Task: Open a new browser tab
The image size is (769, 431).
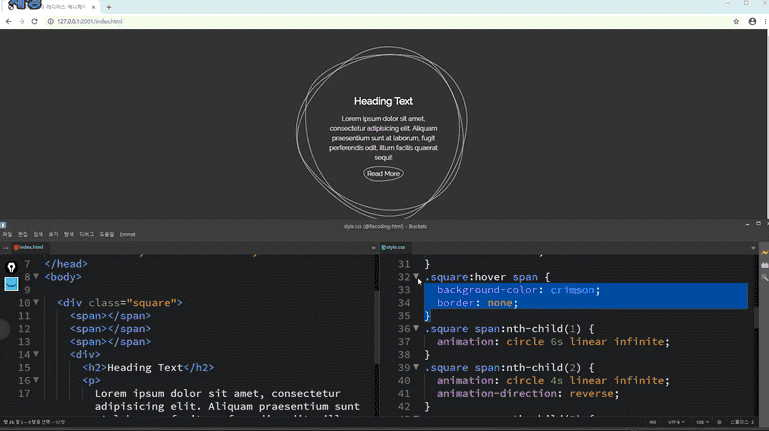Action: pos(109,7)
